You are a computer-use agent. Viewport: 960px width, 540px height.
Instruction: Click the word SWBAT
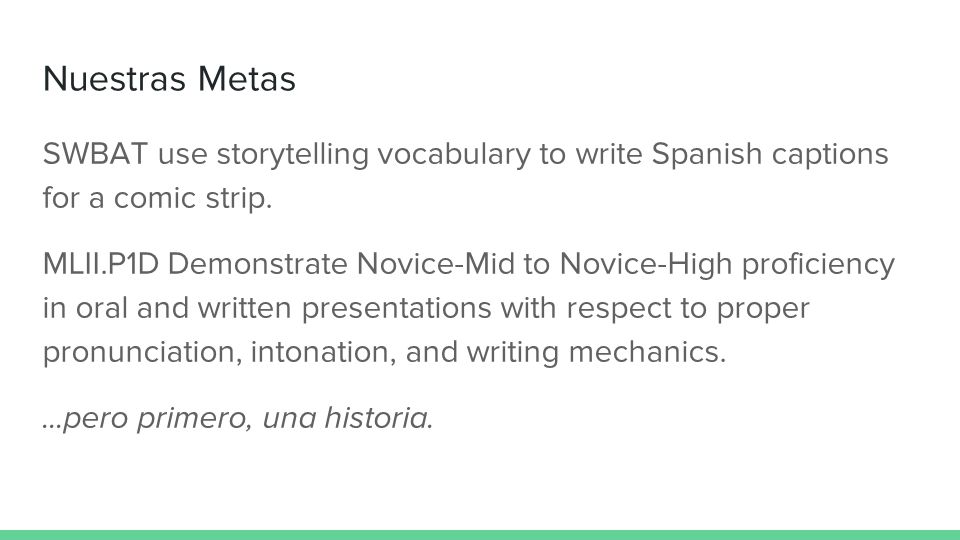96,154
